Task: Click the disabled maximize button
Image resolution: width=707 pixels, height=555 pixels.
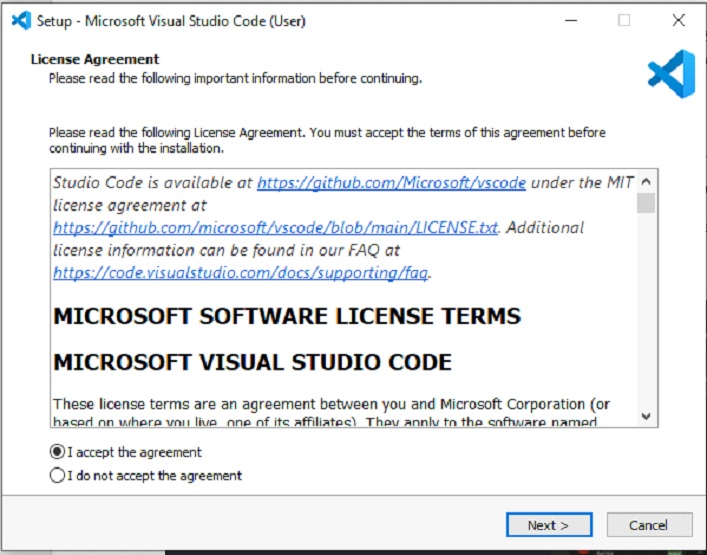Action: 624,20
